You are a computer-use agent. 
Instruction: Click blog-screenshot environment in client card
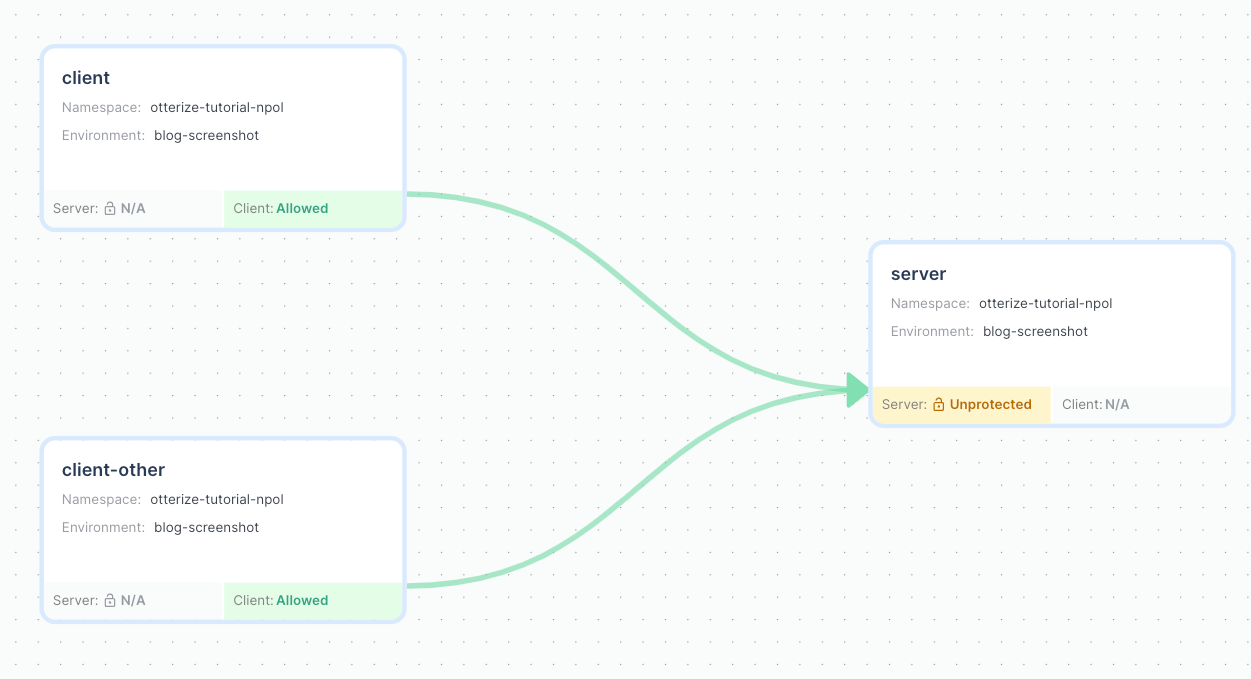point(207,135)
